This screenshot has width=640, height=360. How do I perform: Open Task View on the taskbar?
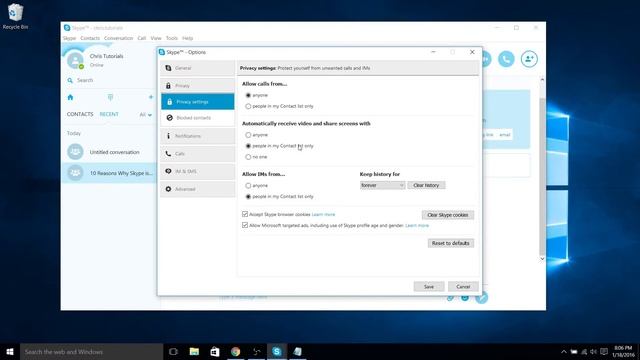[173, 351]
